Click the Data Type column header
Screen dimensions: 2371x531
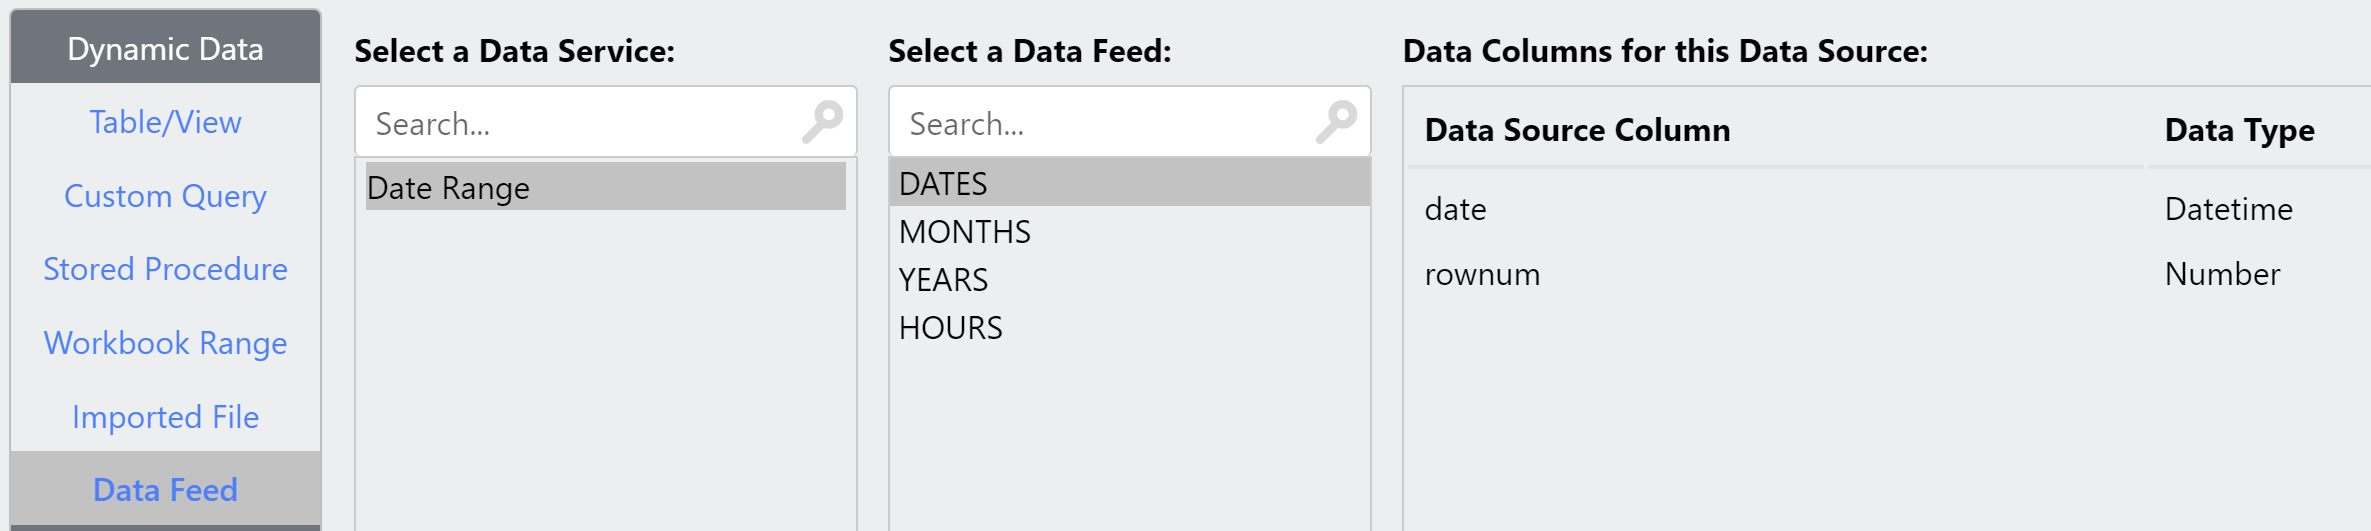2239,130
